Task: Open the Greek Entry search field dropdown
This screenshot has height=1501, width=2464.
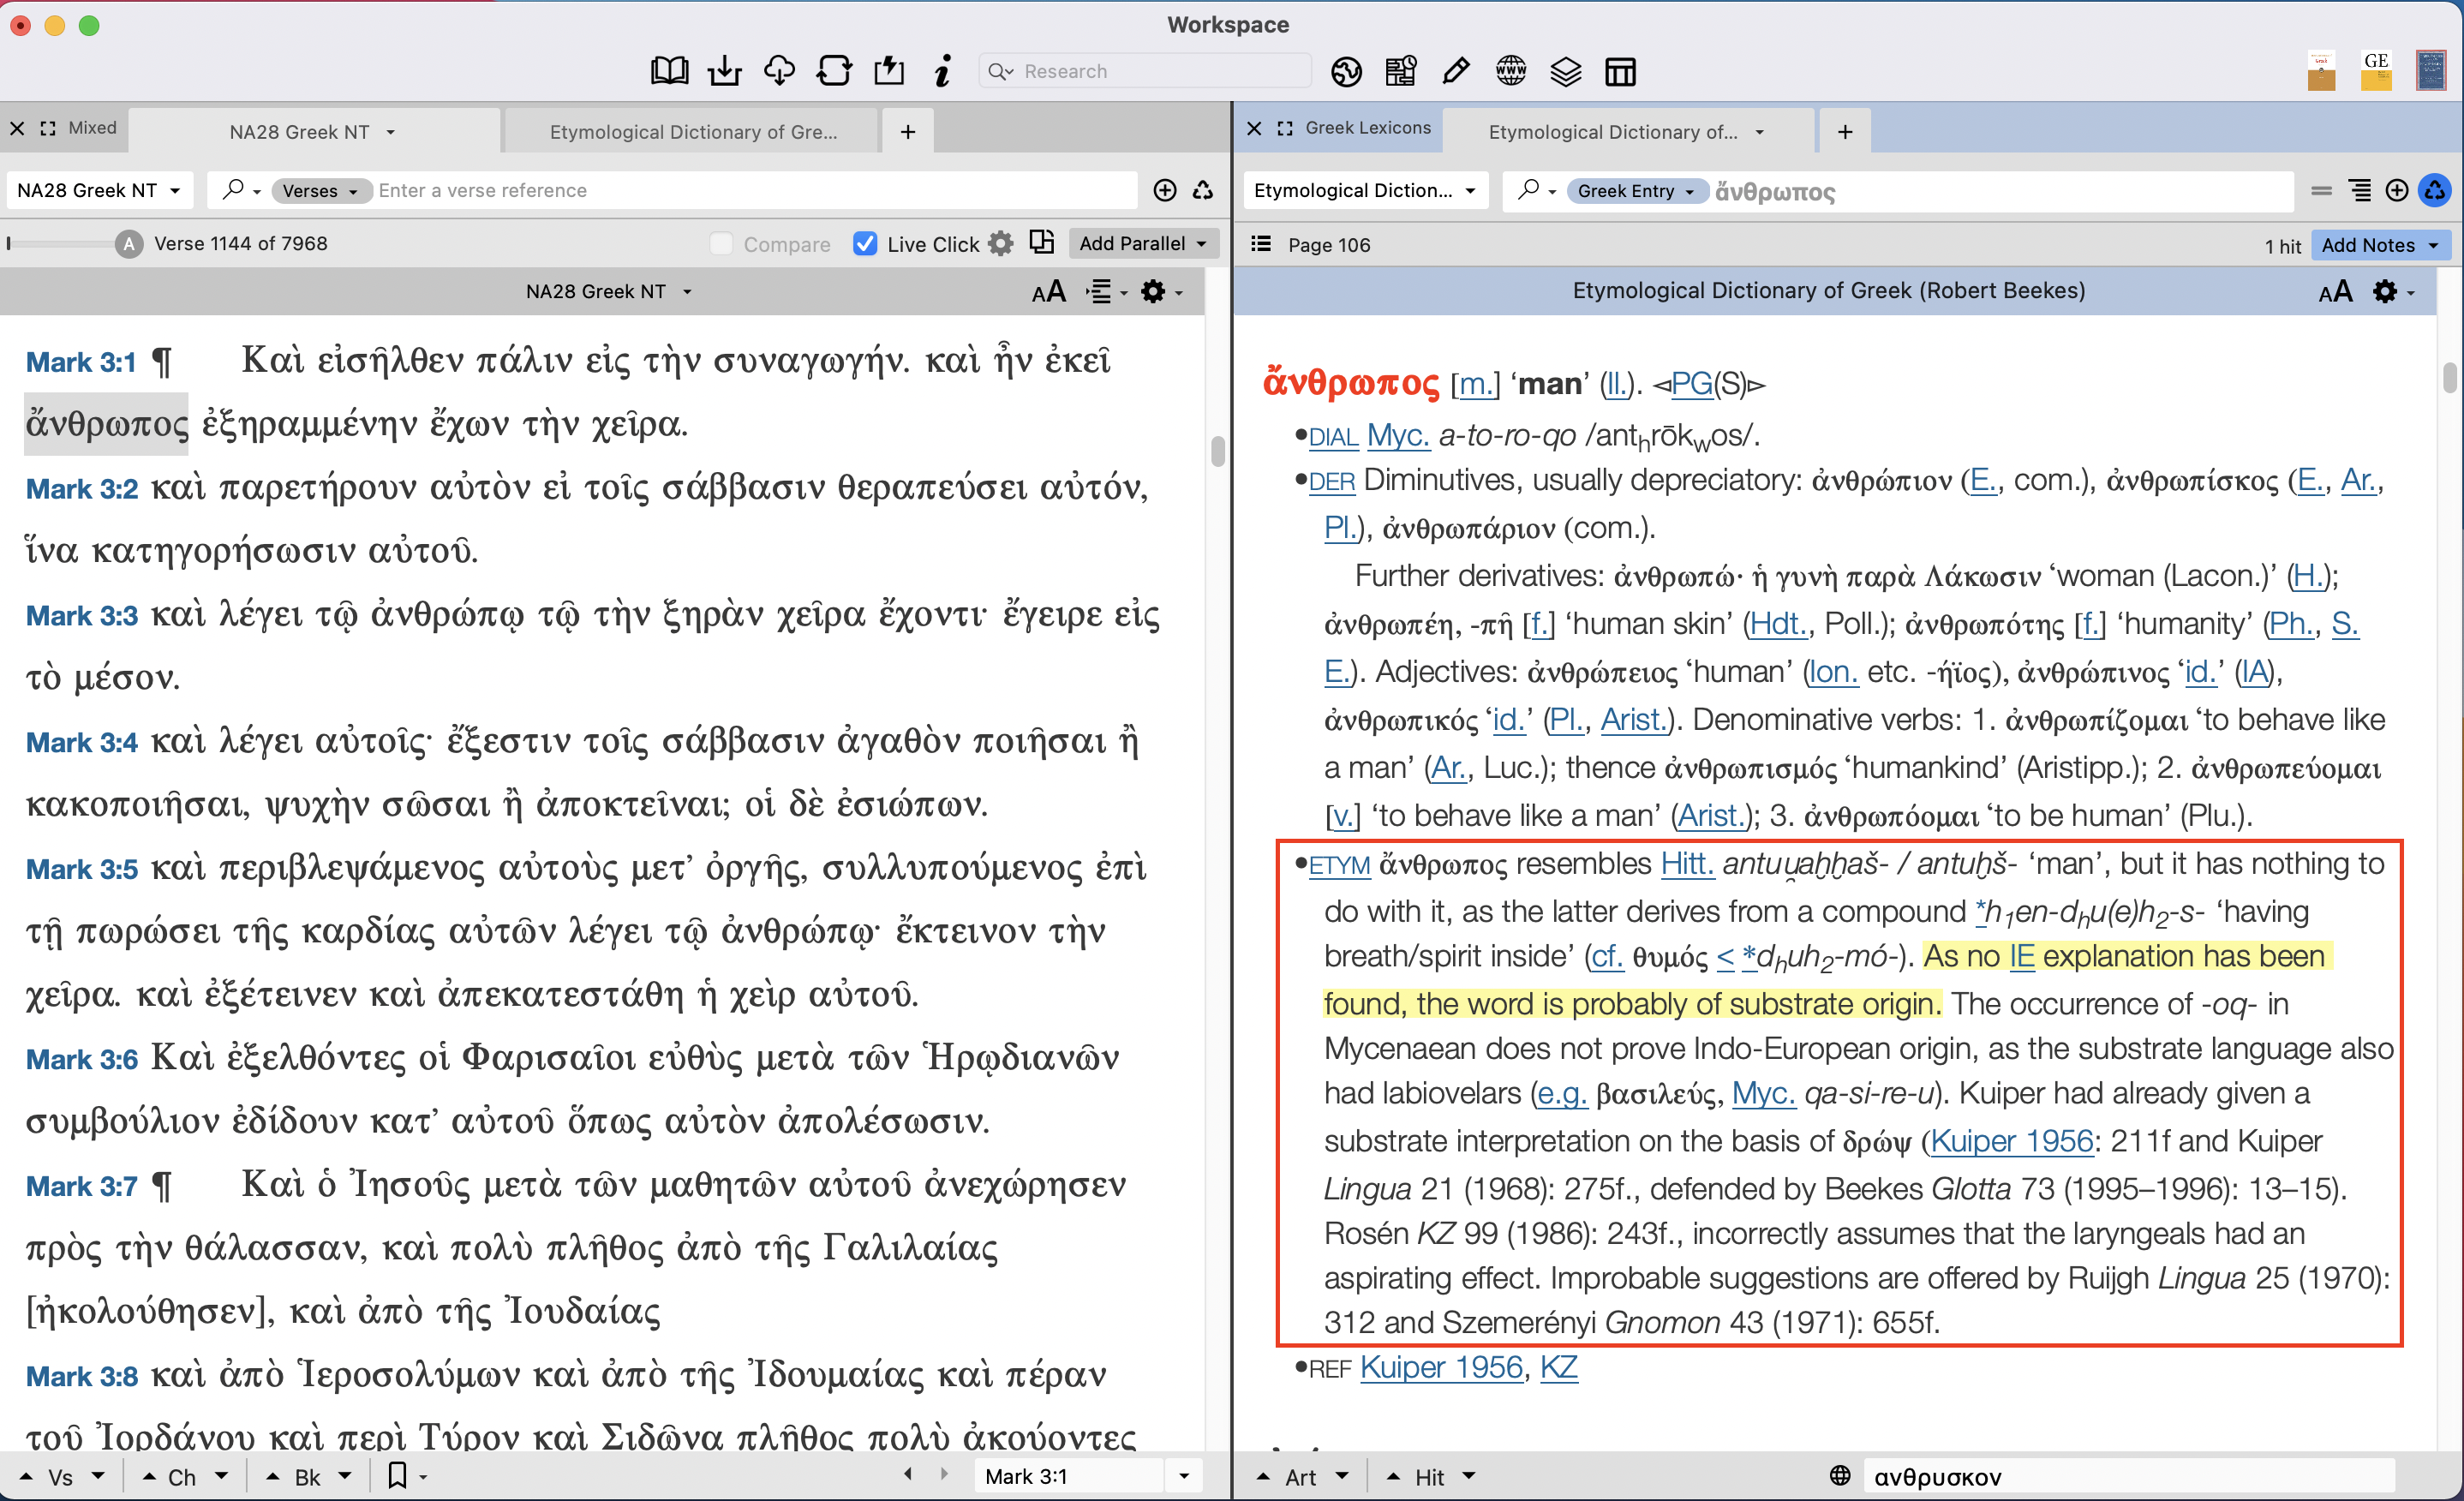Action: tap(1636, 190)
